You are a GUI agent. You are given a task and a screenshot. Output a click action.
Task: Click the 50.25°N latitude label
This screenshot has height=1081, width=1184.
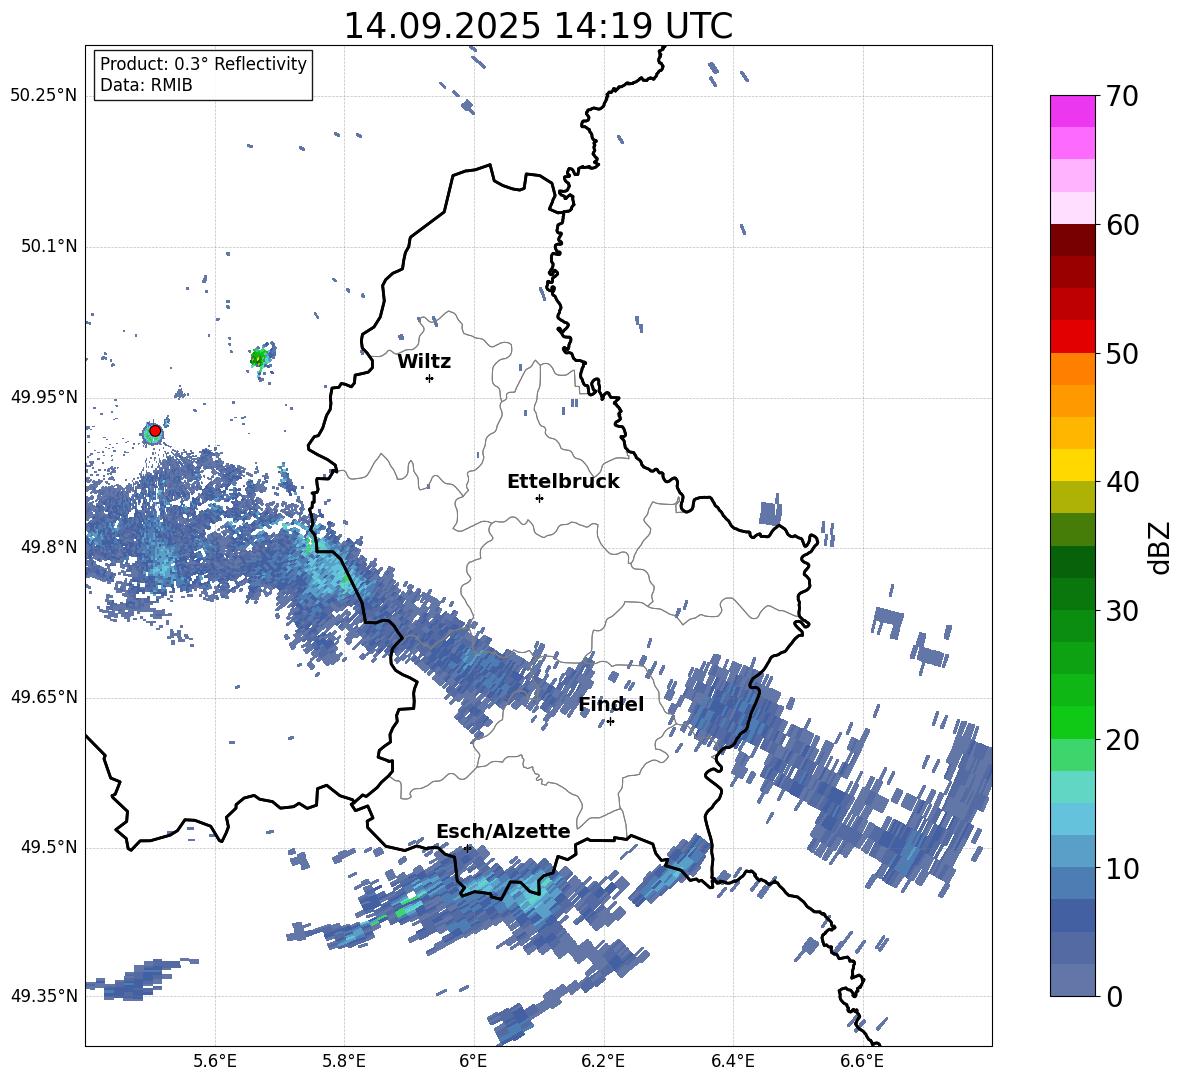click(43, 96)
